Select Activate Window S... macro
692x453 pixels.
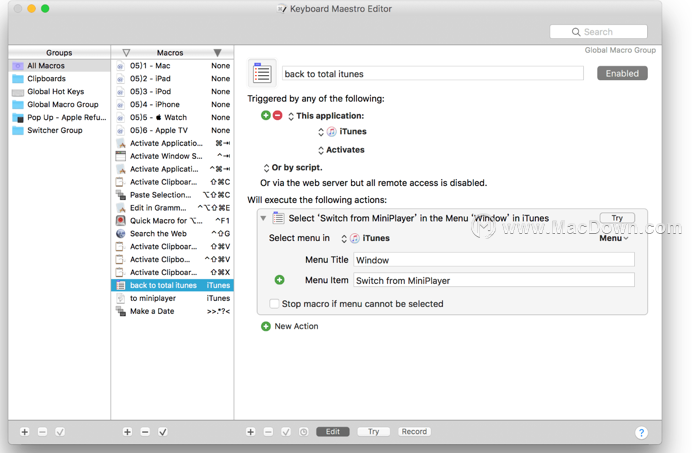click(173, 156)
